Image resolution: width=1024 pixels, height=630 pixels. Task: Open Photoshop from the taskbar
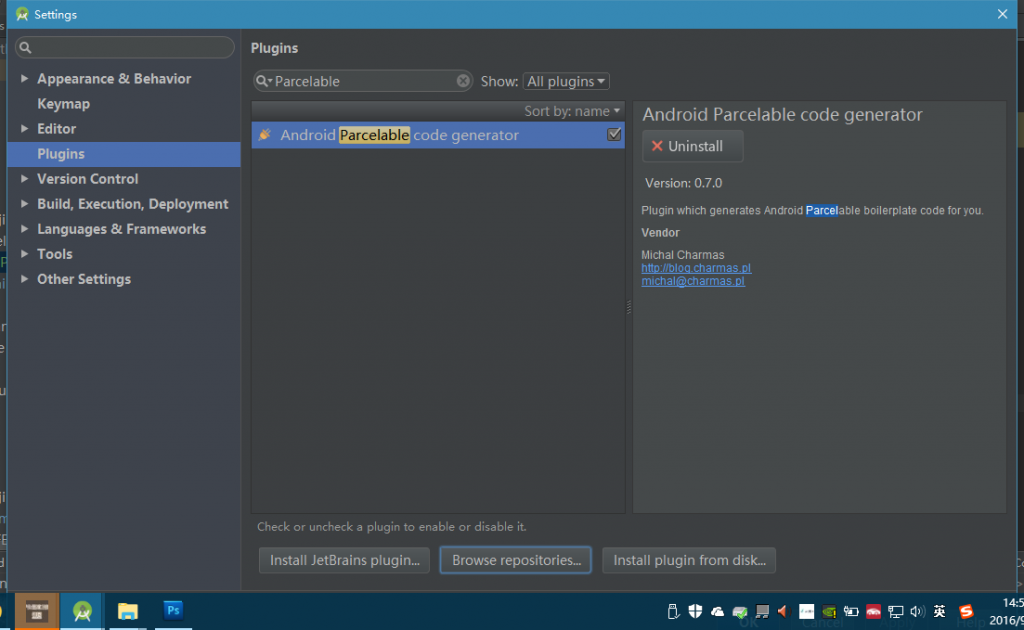click(173, 610)
